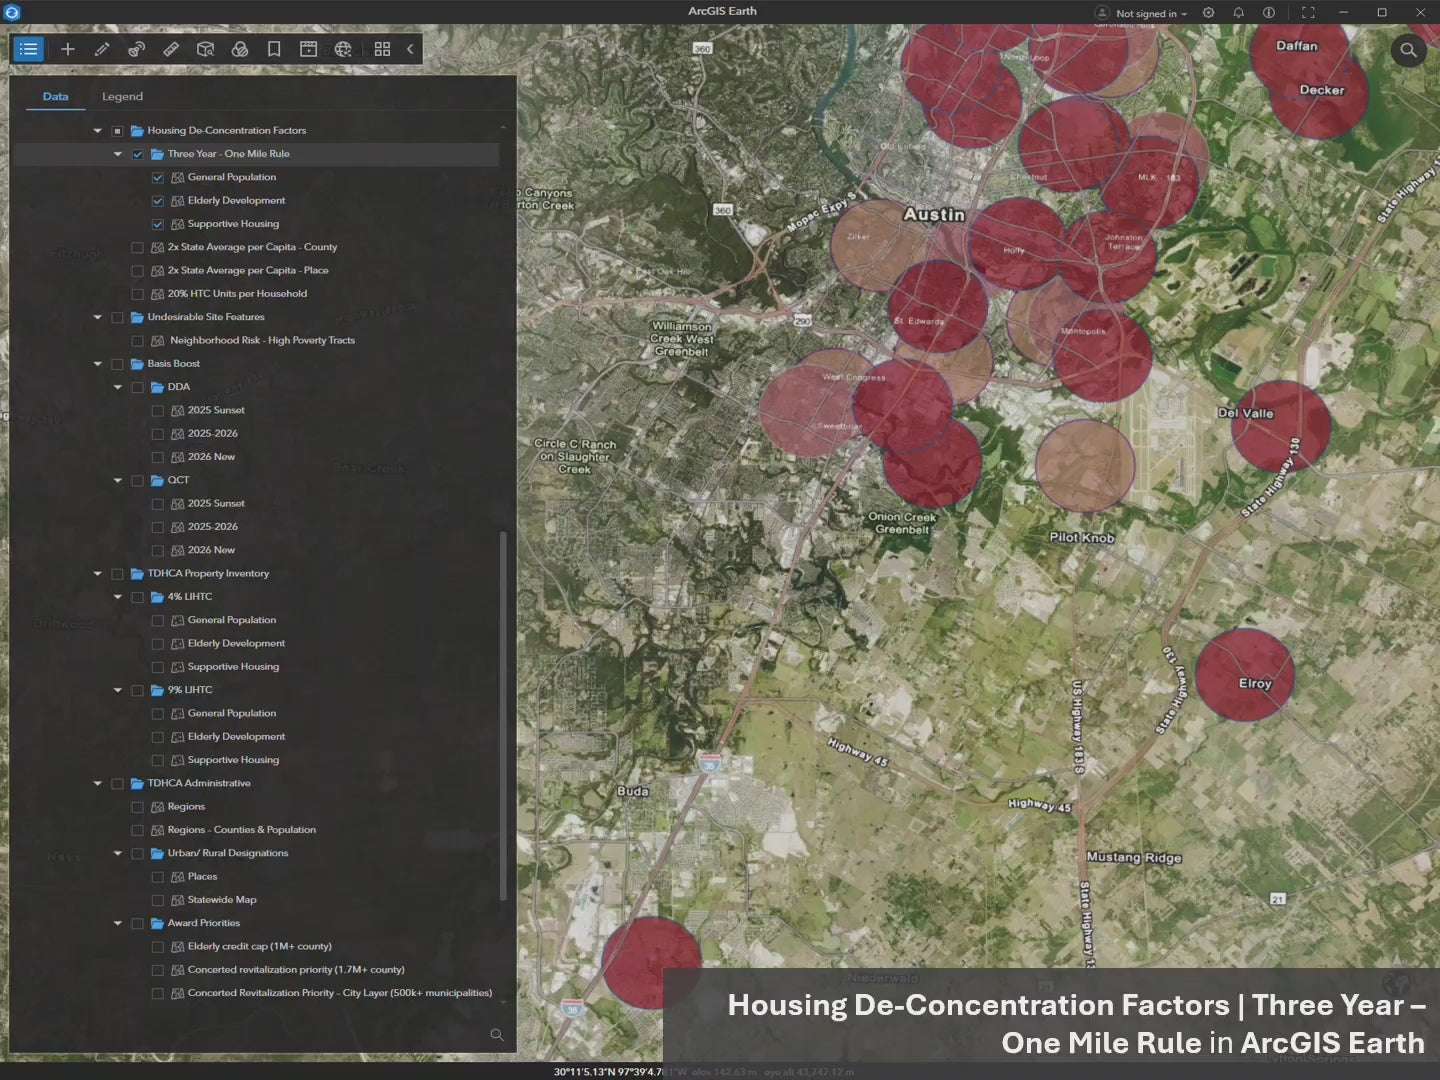The image size is (1440, 1080).
Task: Click the Three Year - One Mile Rule folder icon
Action: click(157, 154)
